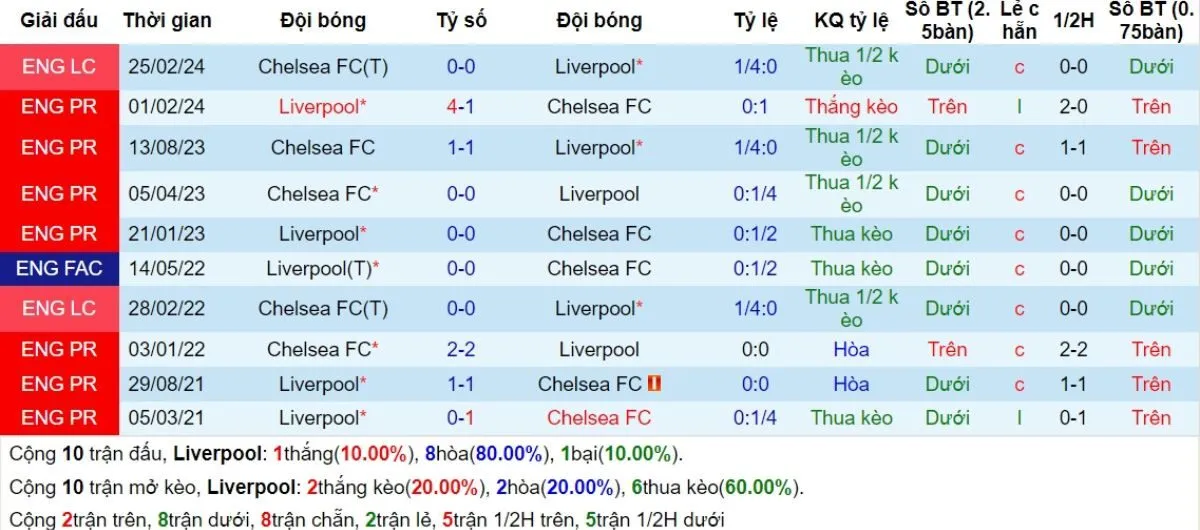Click the 2-0 half-time score
The image size is (1200, 530).
[x=1074, y=106]
